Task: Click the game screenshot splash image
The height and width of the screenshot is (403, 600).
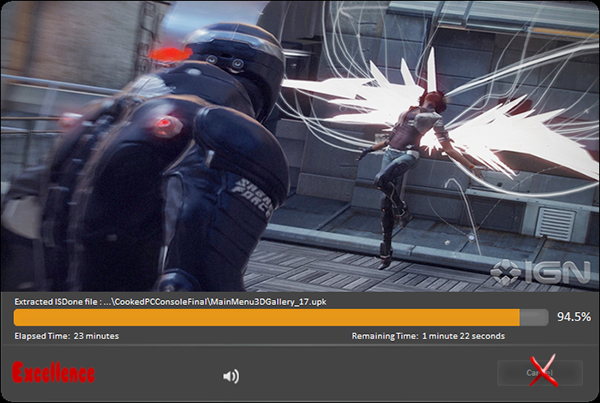Action: pos(300,146)
